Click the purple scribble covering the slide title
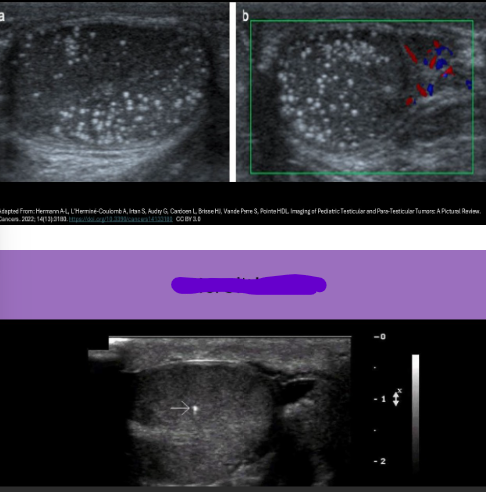 (249, 284)
